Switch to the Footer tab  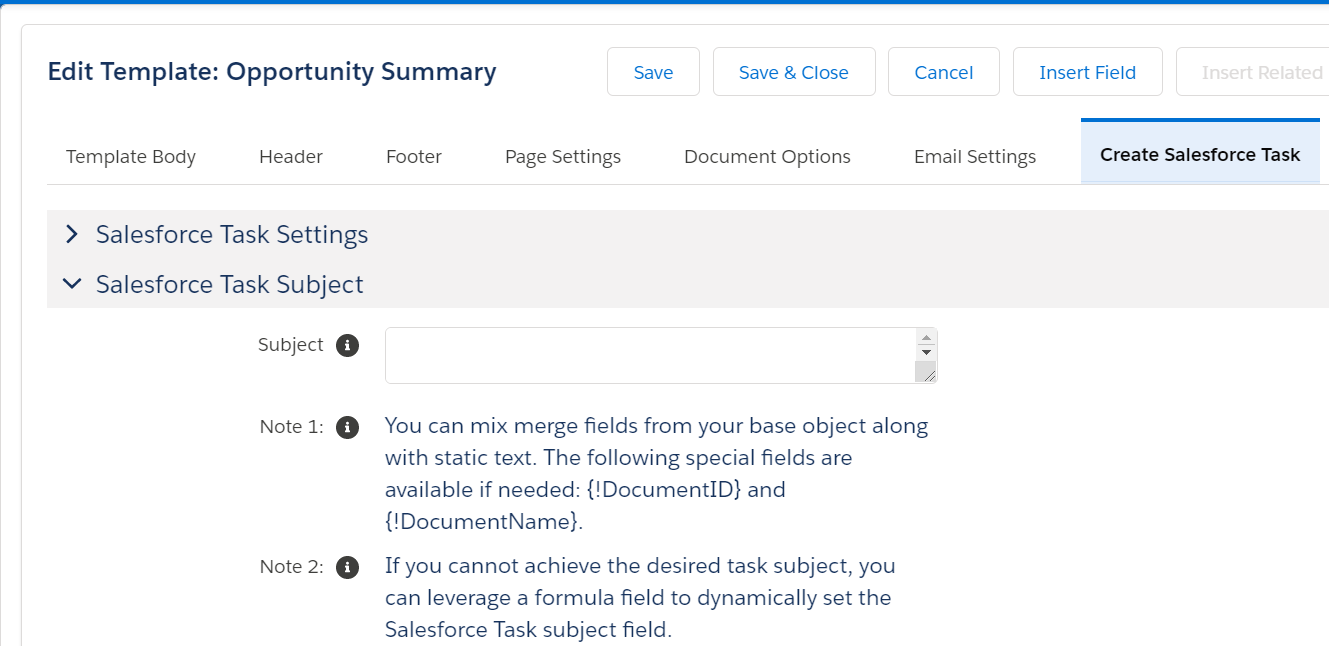click(x=414, y=157)
